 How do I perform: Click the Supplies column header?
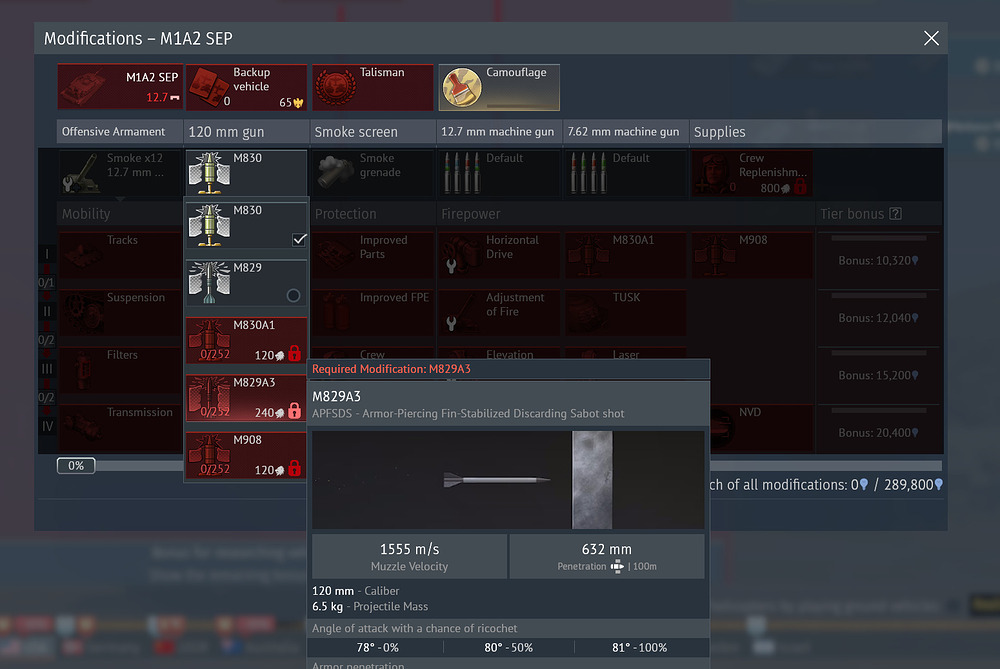pyautogui.click(x=815, y=131)
